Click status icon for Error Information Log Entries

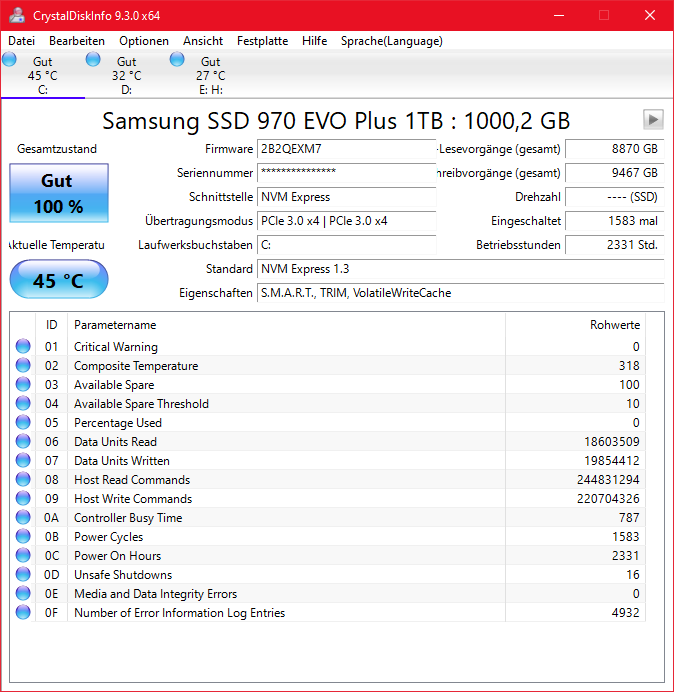coord(23,612)
